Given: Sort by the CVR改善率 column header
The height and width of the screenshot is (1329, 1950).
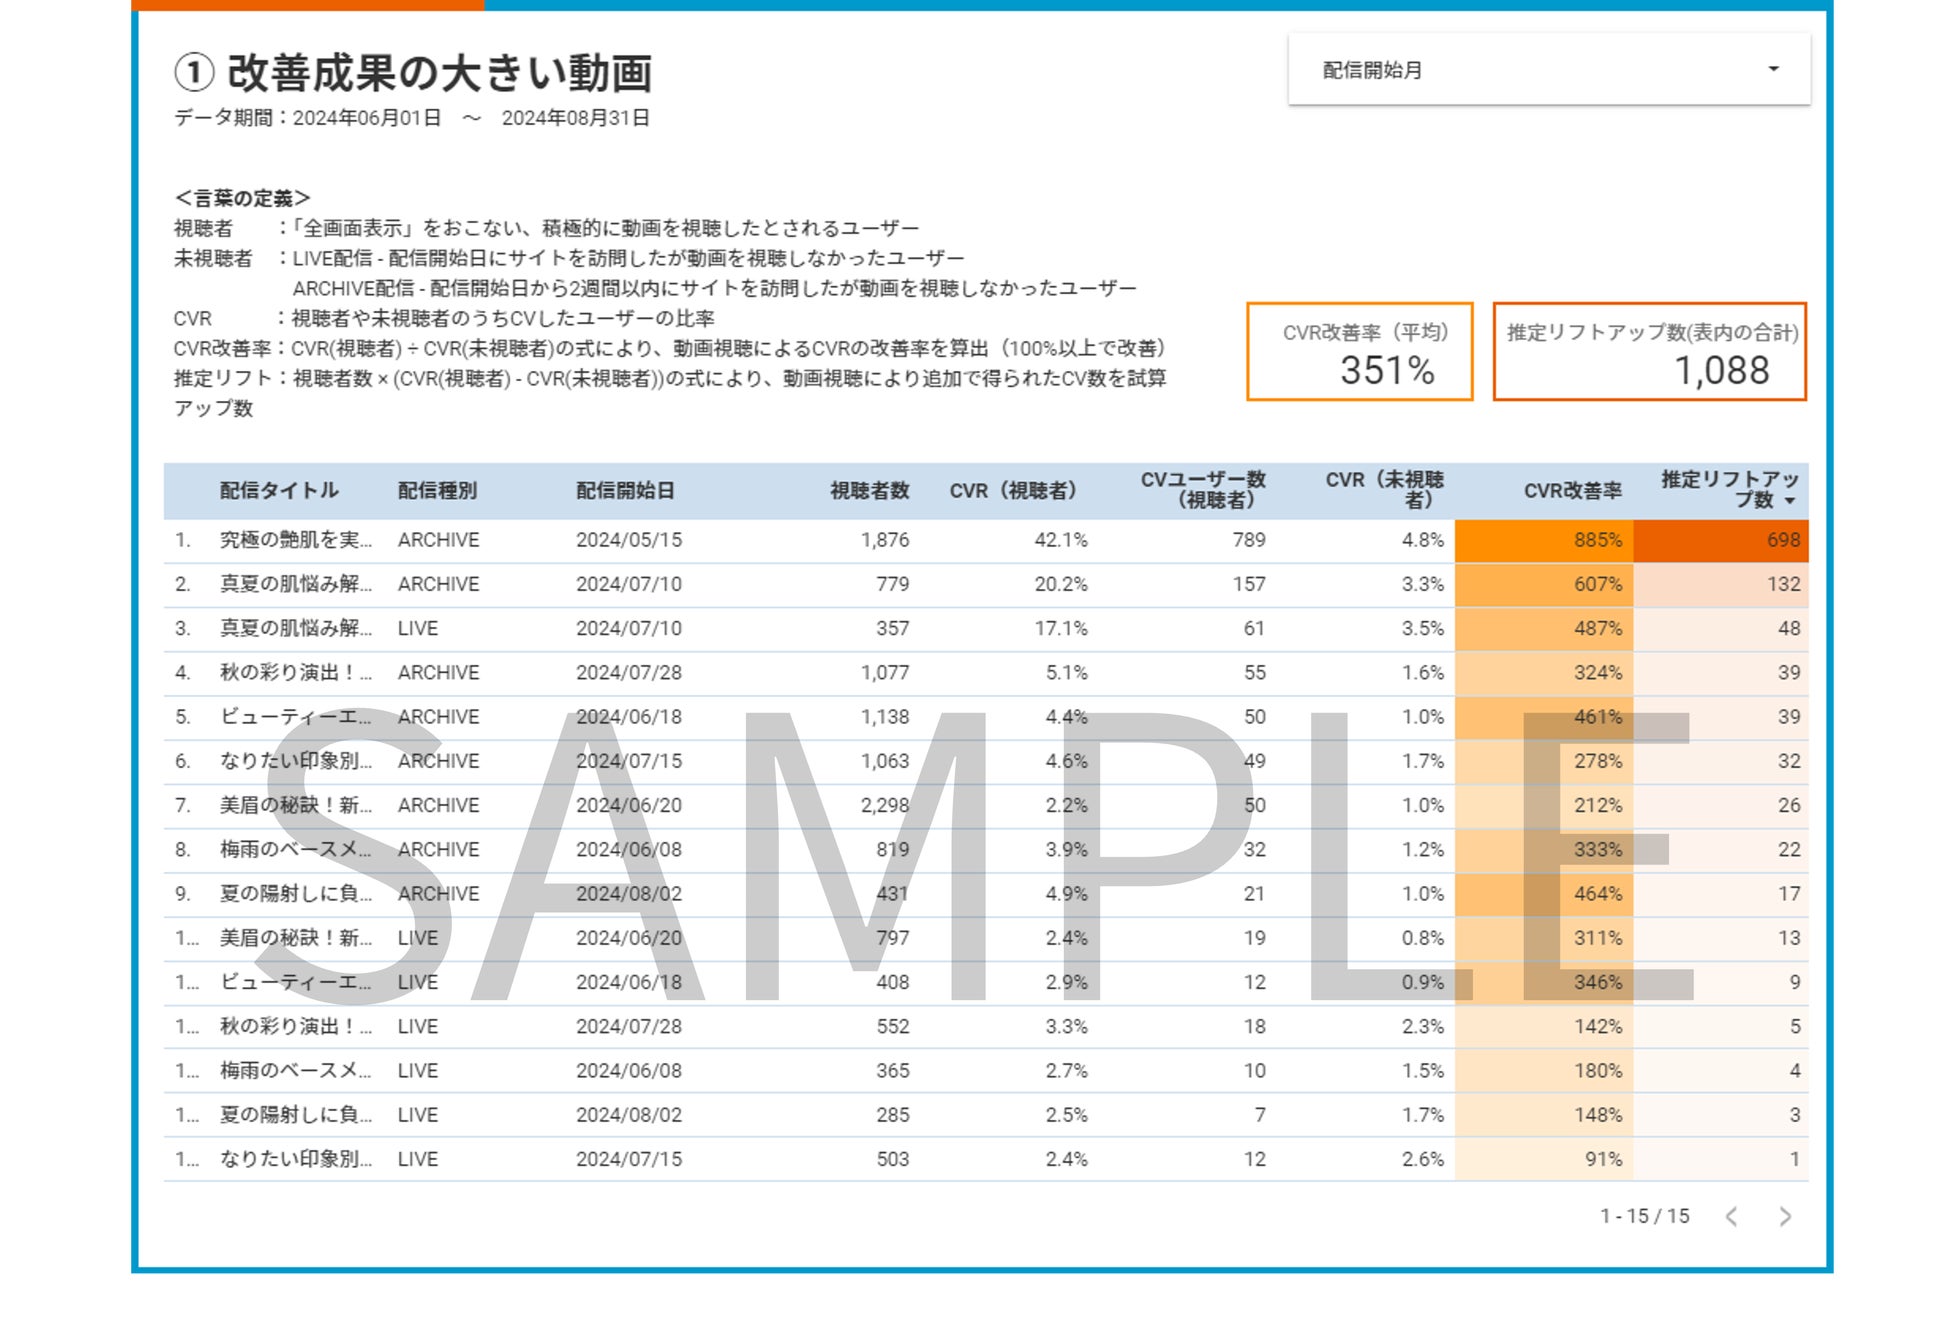Looking at the screenshot, I should [x=1572, y=490].
